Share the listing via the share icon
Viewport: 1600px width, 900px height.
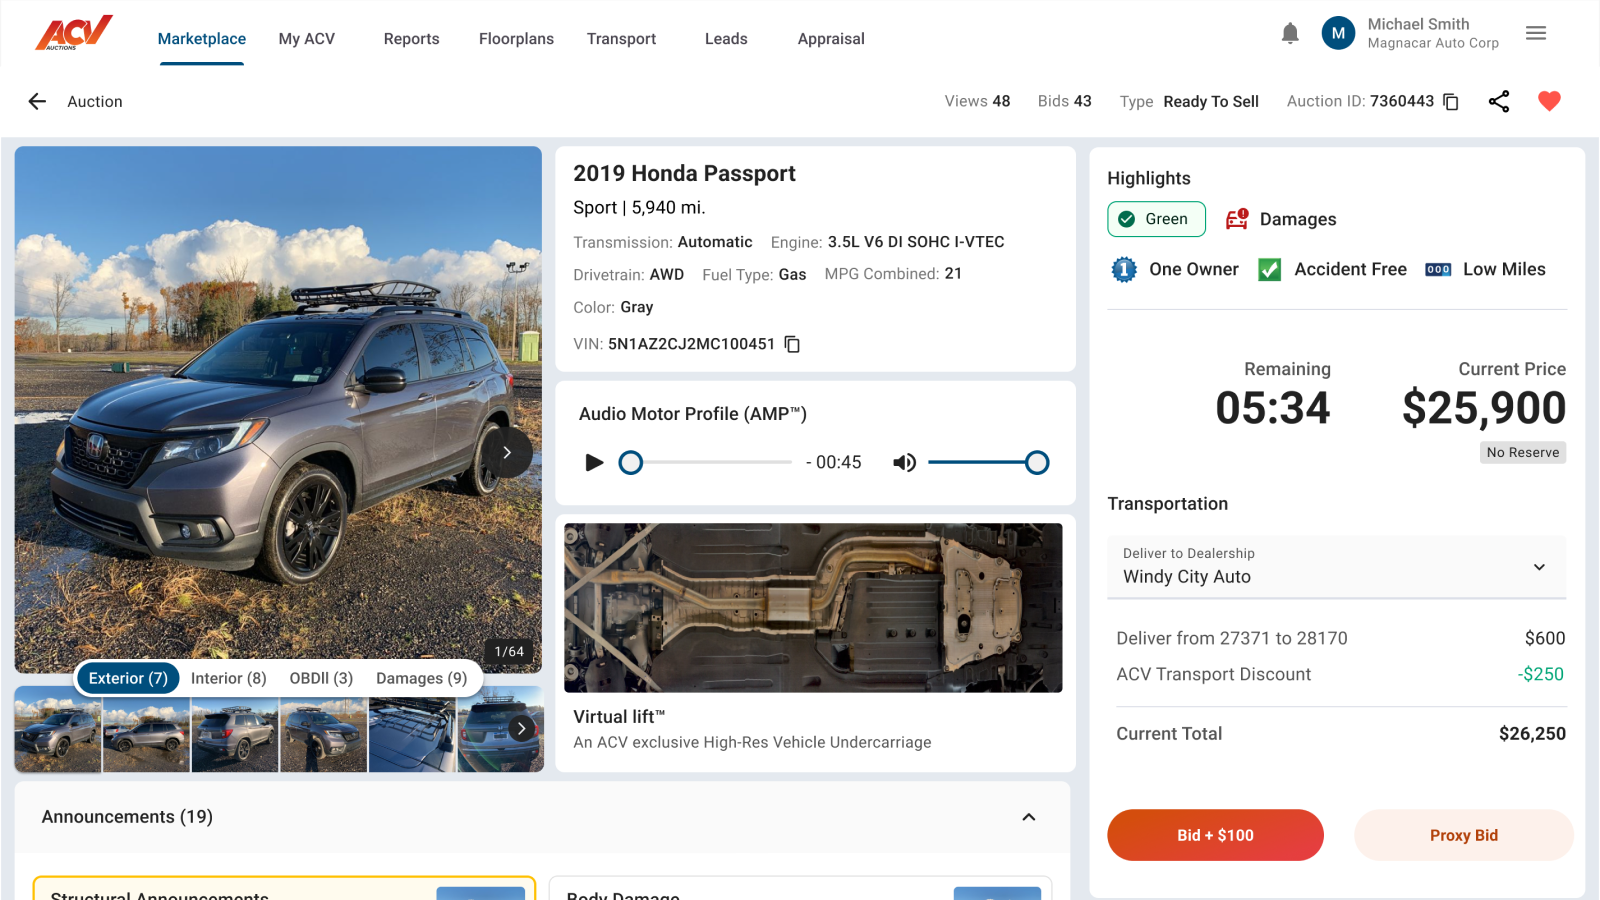coord(1499,101)
